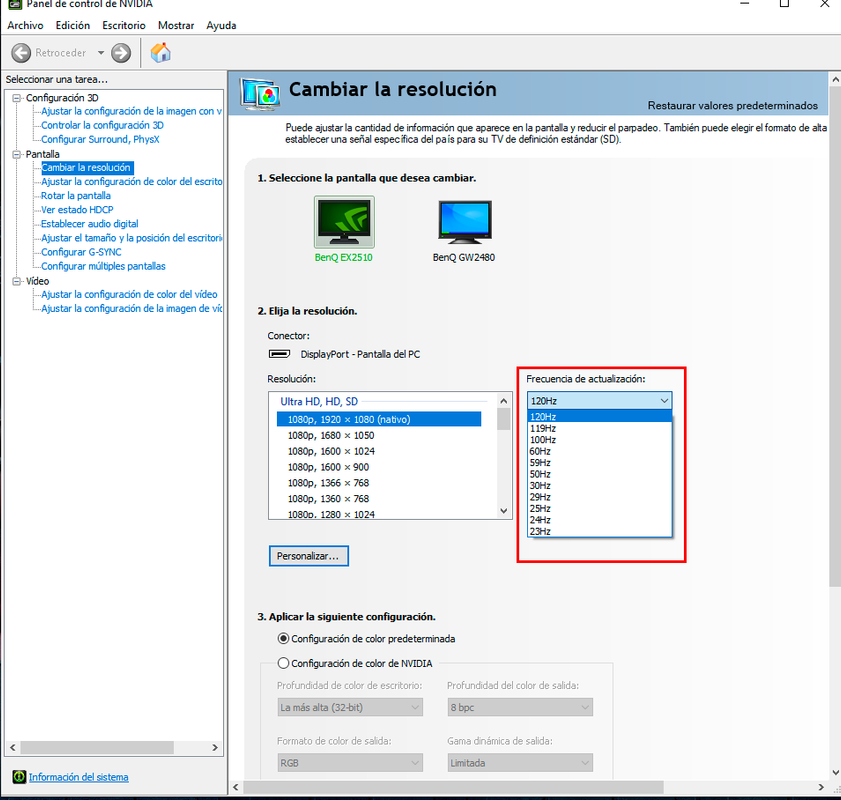
Task: Choose 100Hz from the refresh rate list
Action: pyautogui.click(x=600, y=440)
